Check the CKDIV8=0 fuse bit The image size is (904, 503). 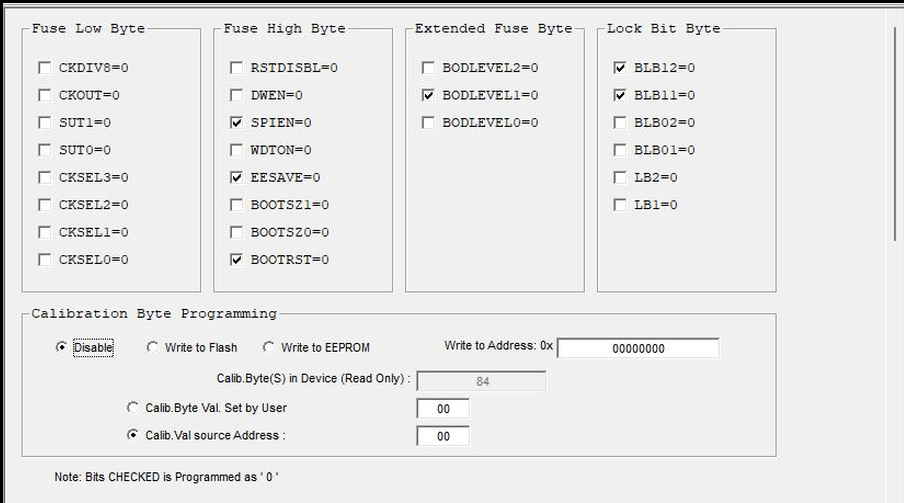[x=44, y=67]
